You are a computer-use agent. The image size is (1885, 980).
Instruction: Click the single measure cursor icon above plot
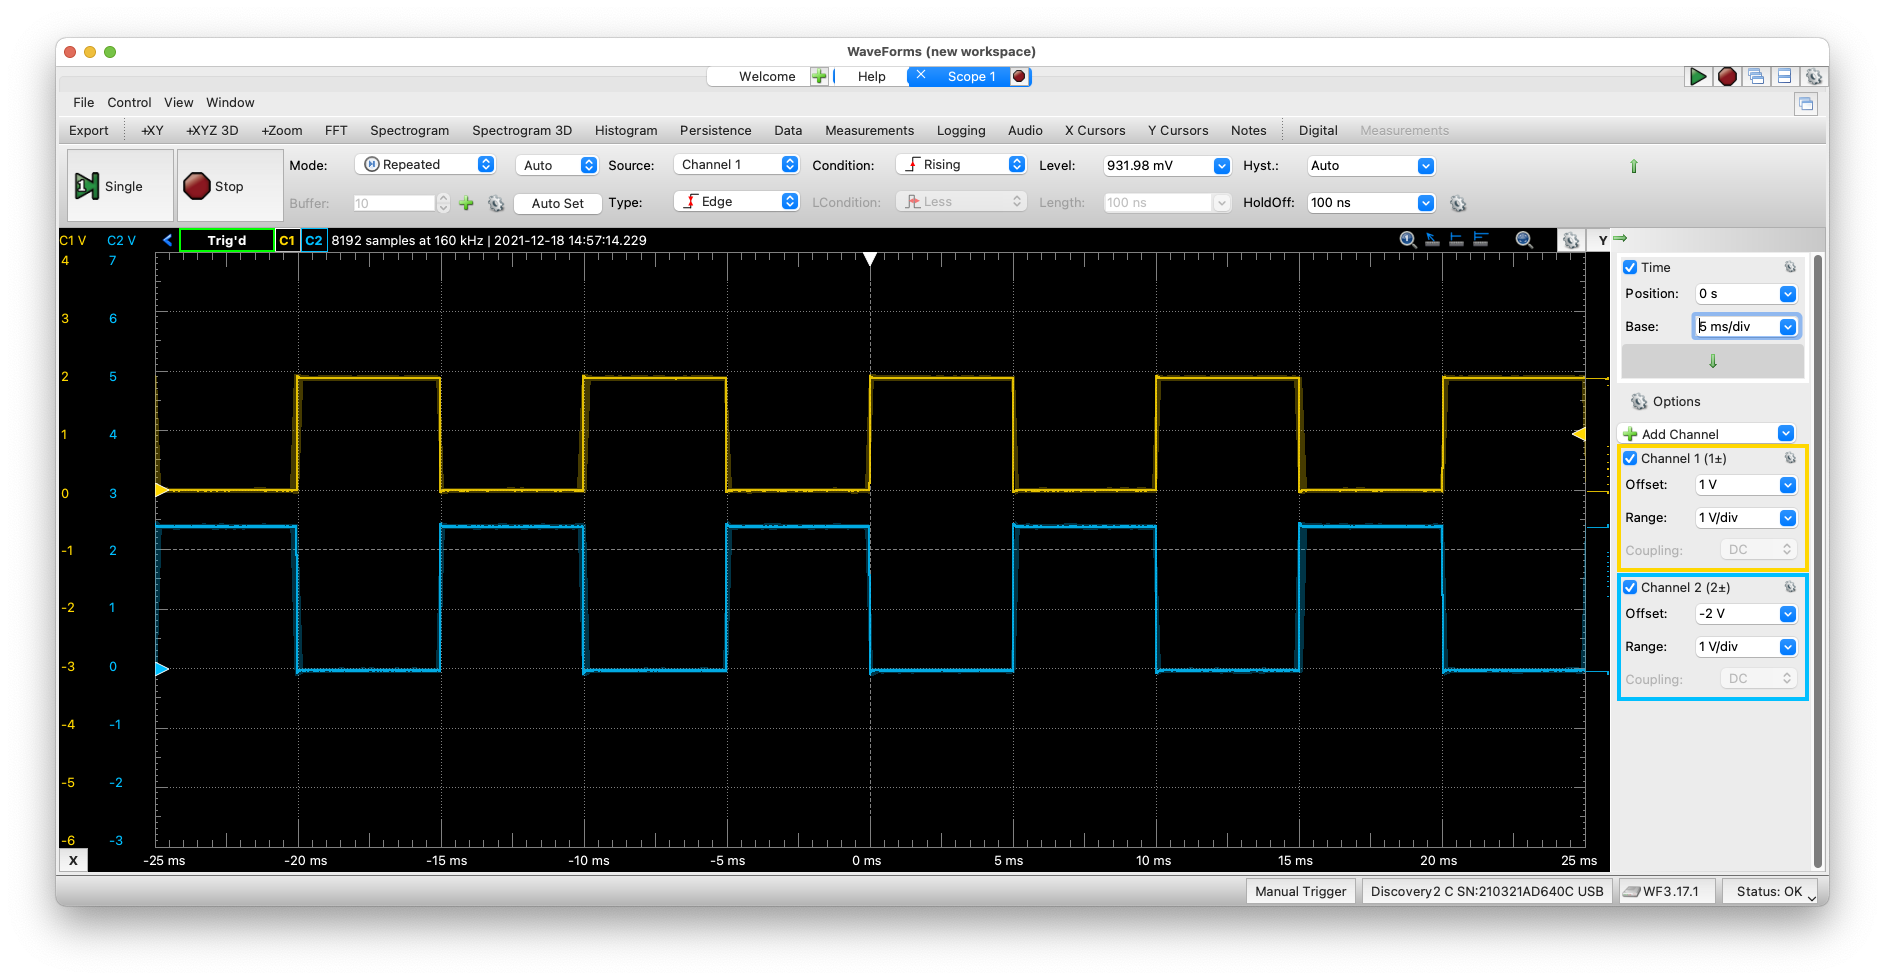[1456, 240]
